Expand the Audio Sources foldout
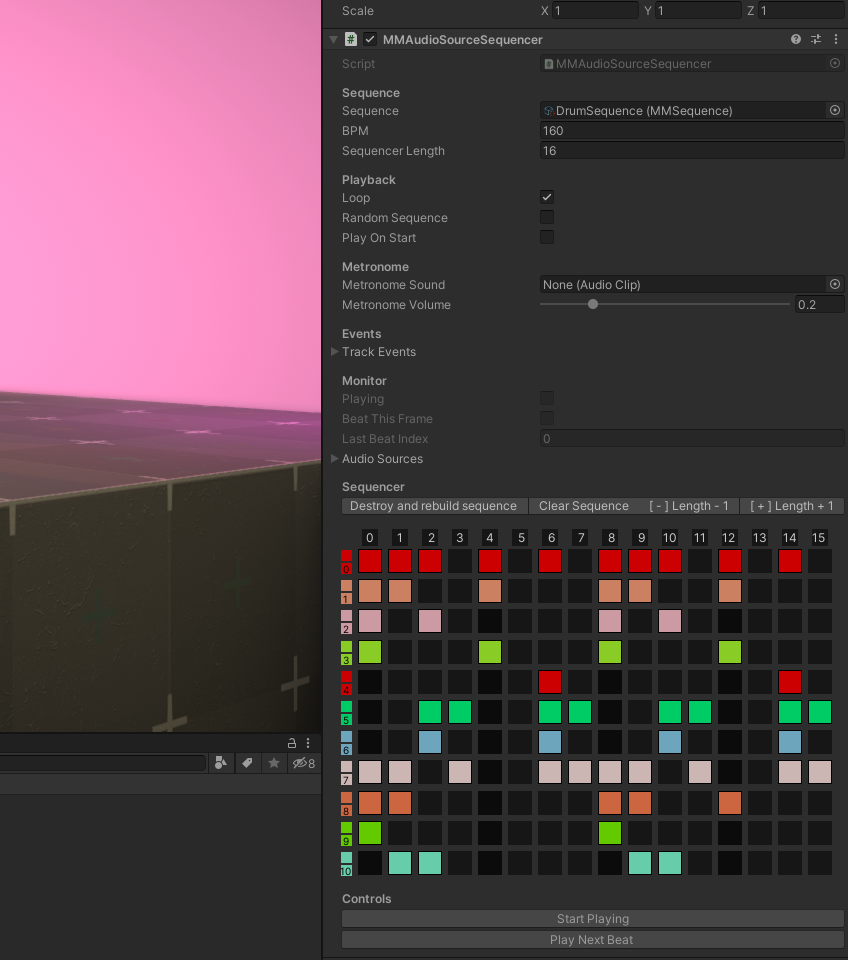848x960 pixels. [x=334, y=459]
